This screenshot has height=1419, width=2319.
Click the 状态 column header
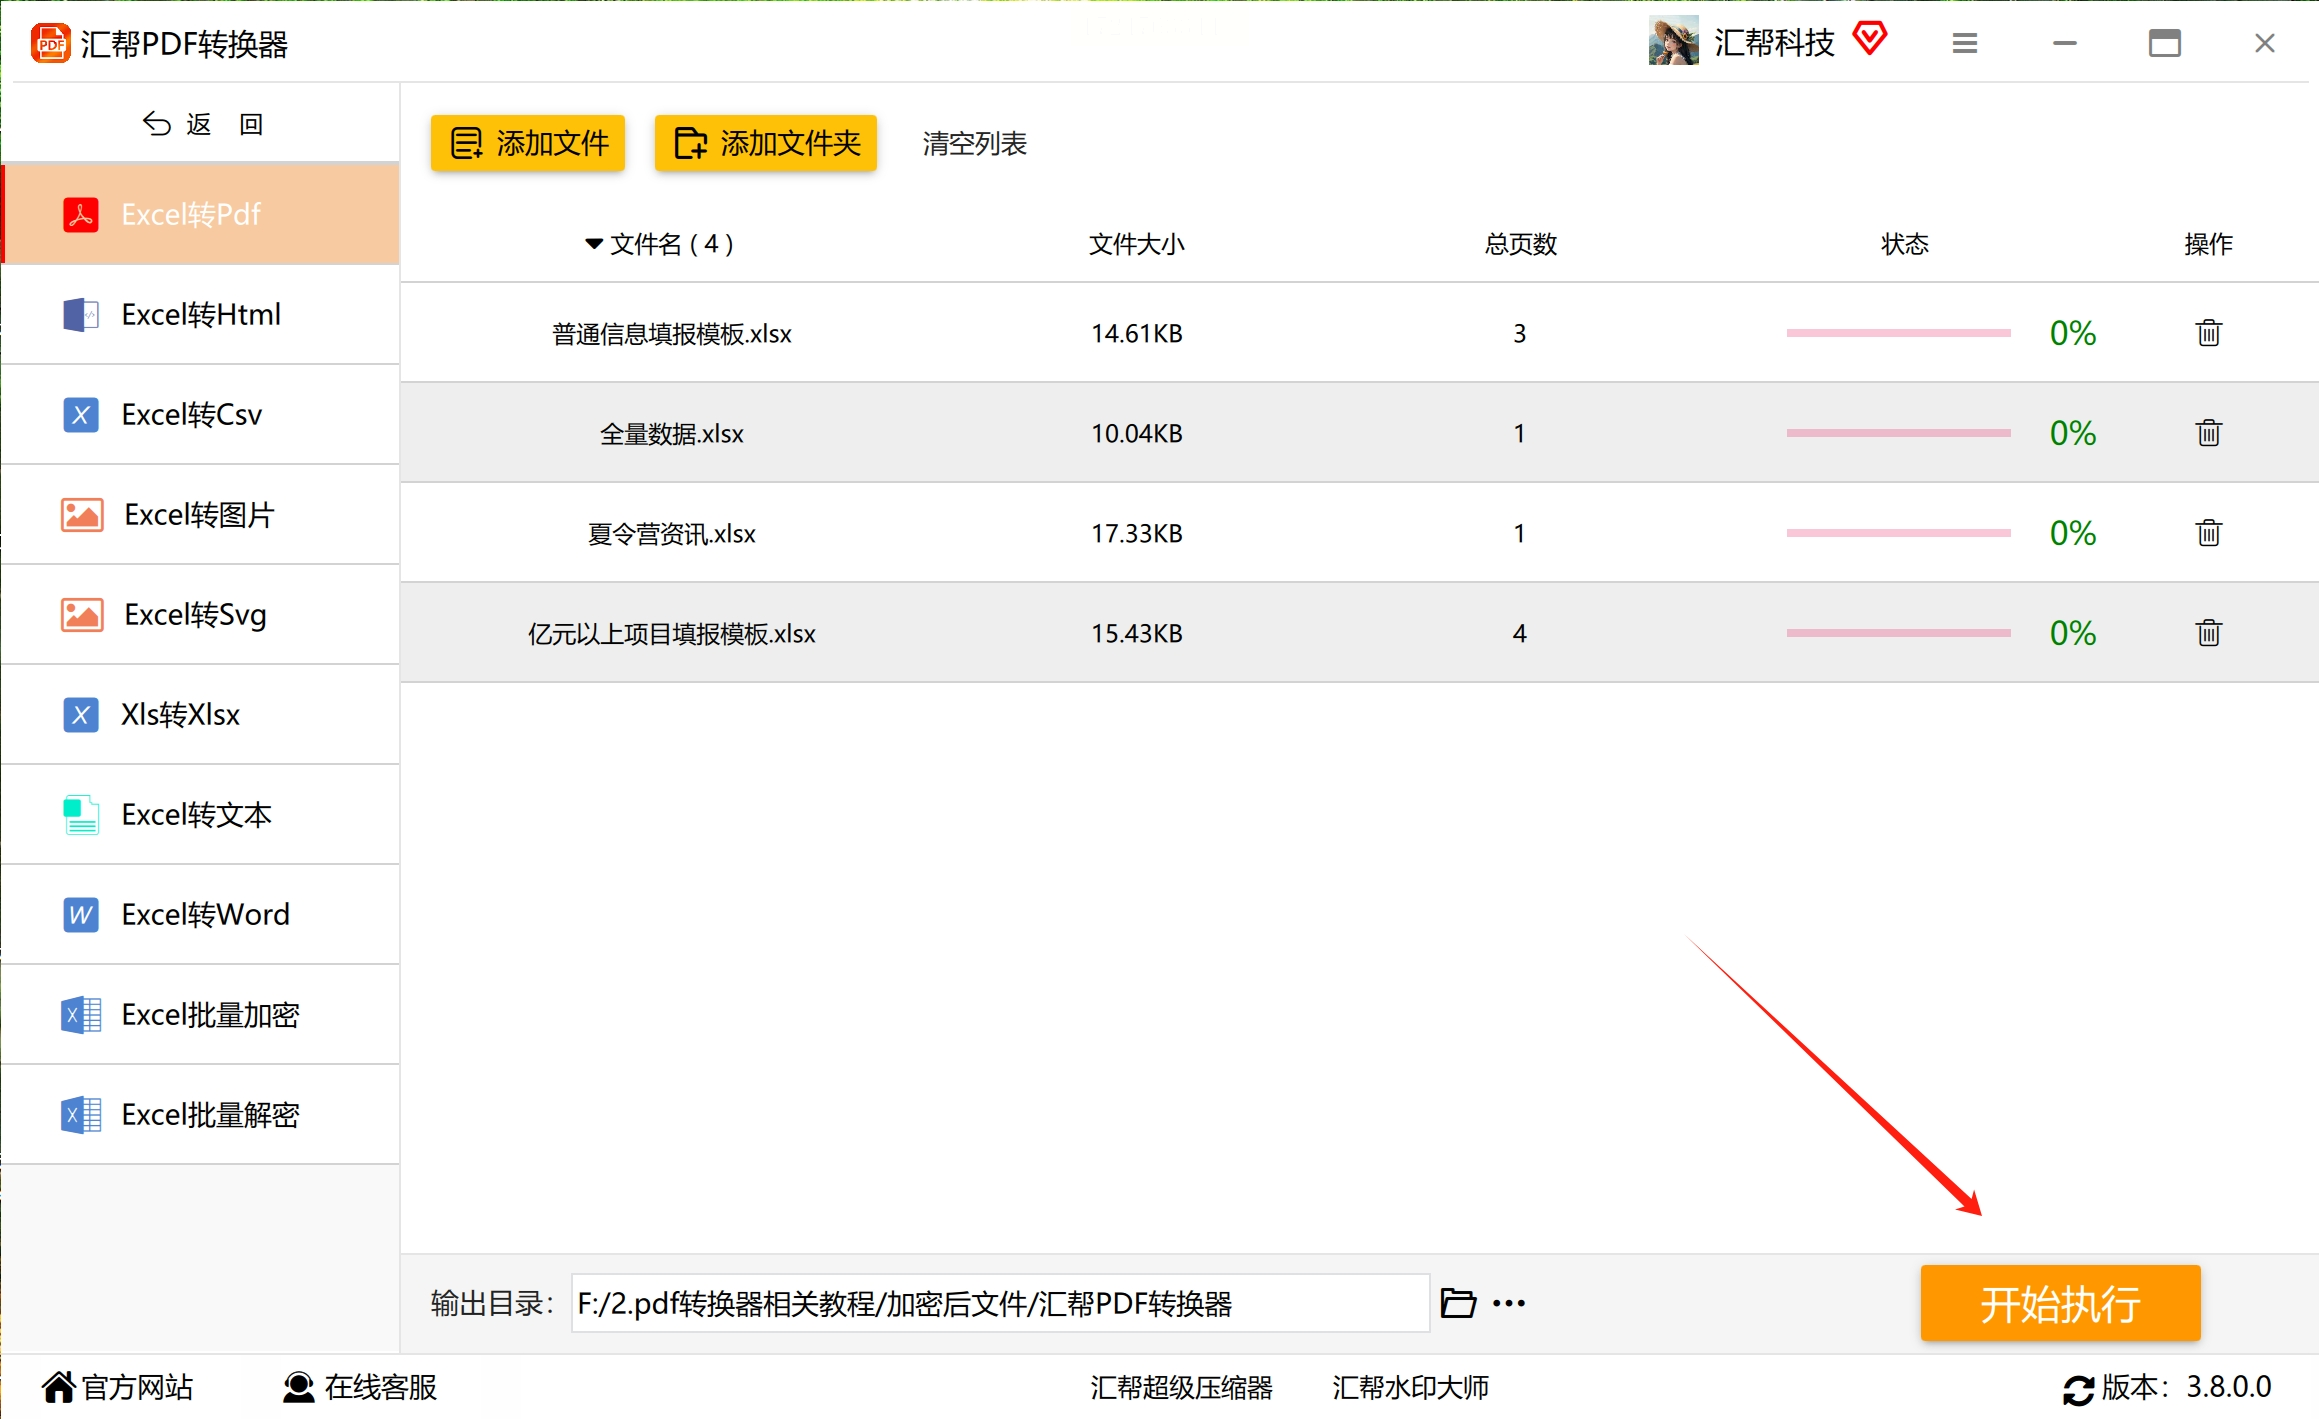[x=1905, y=244]
